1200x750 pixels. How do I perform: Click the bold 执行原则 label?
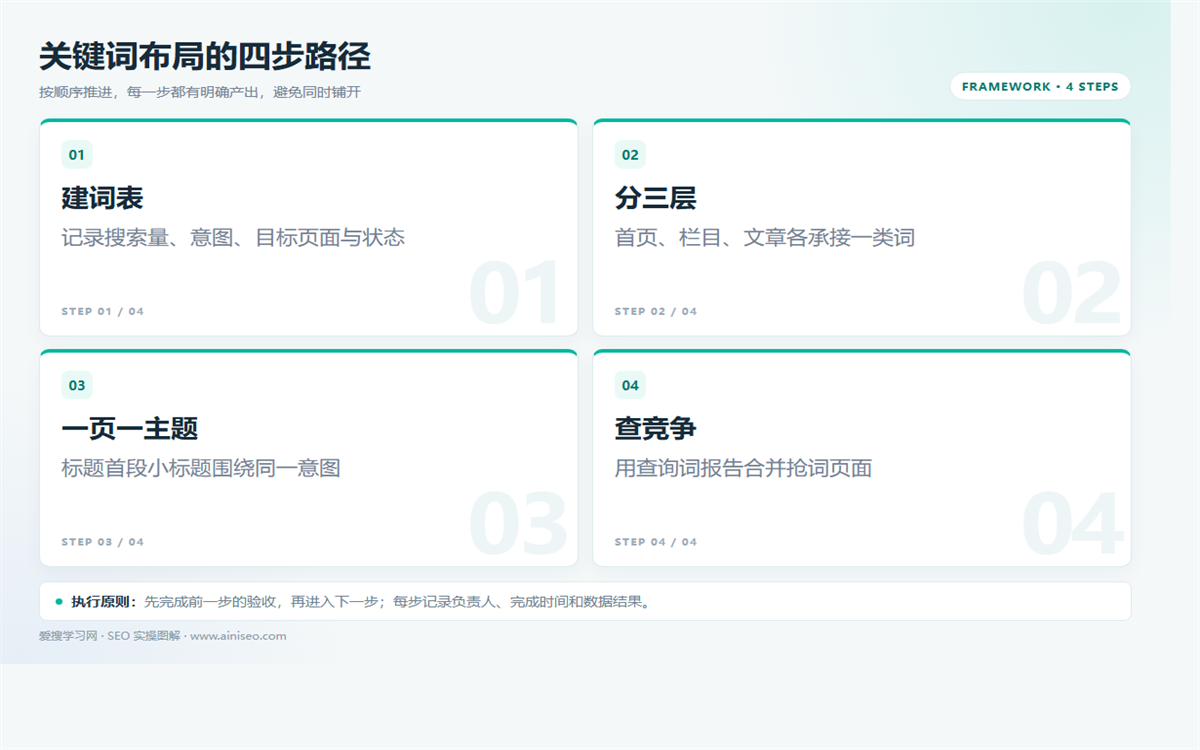(104, 602)
